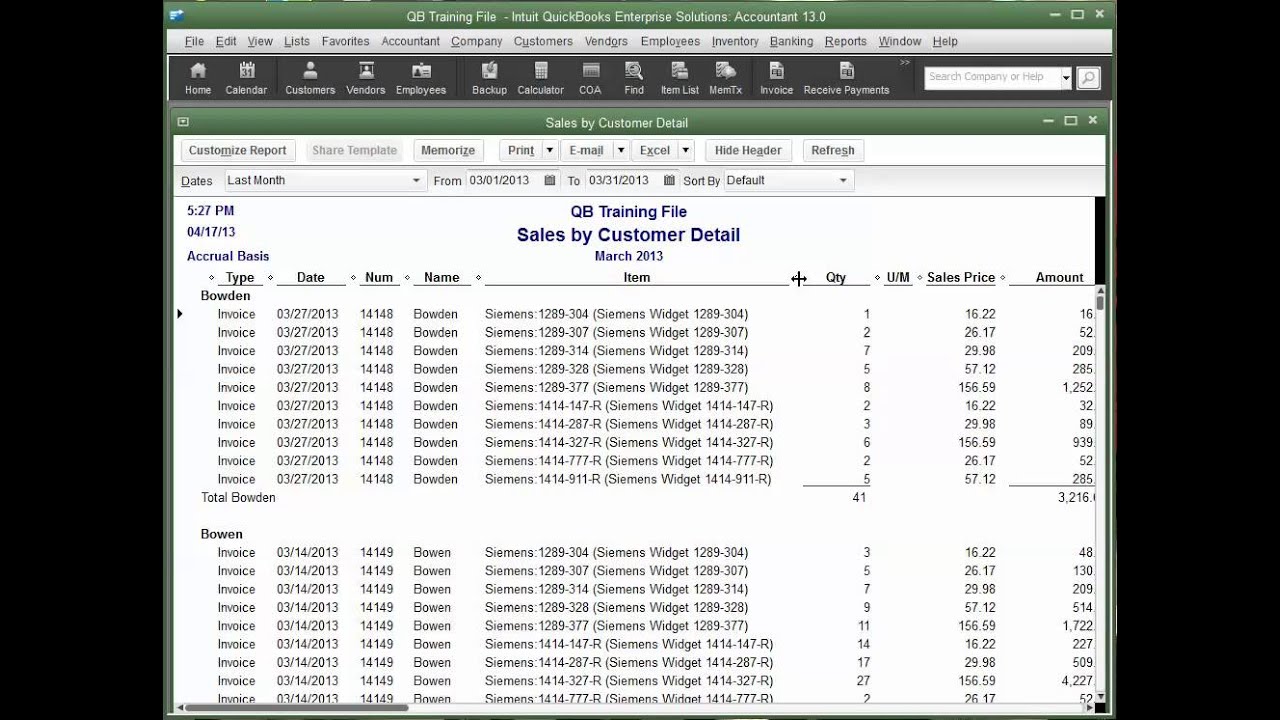The image size is (1280, 720).
Task: Open the MemTx toolbar icon
Action: tap(726, 78)
